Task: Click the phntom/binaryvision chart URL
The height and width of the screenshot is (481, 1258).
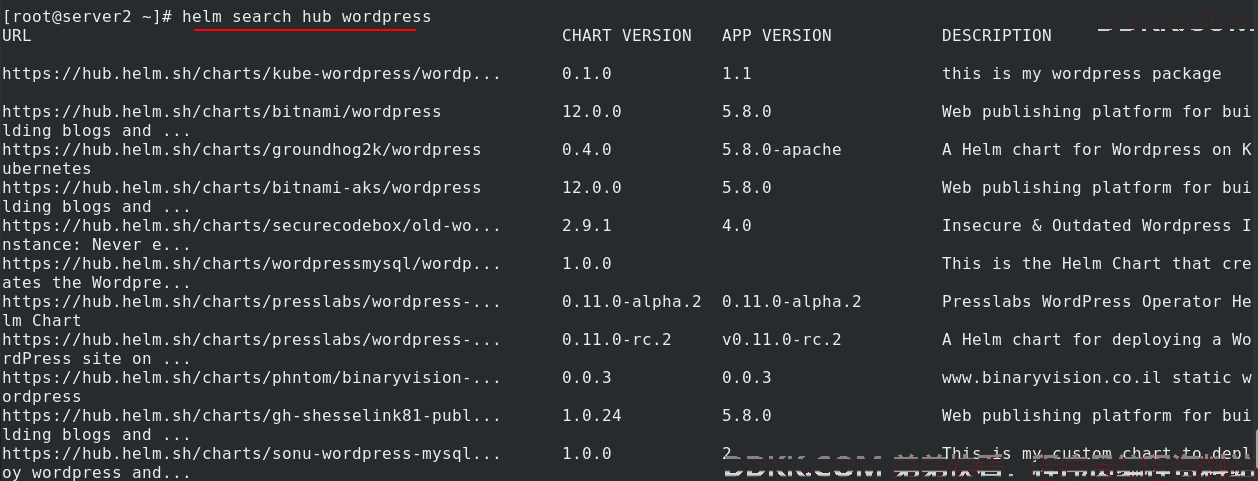Action: pyautogui.click(x=252, y=377)
